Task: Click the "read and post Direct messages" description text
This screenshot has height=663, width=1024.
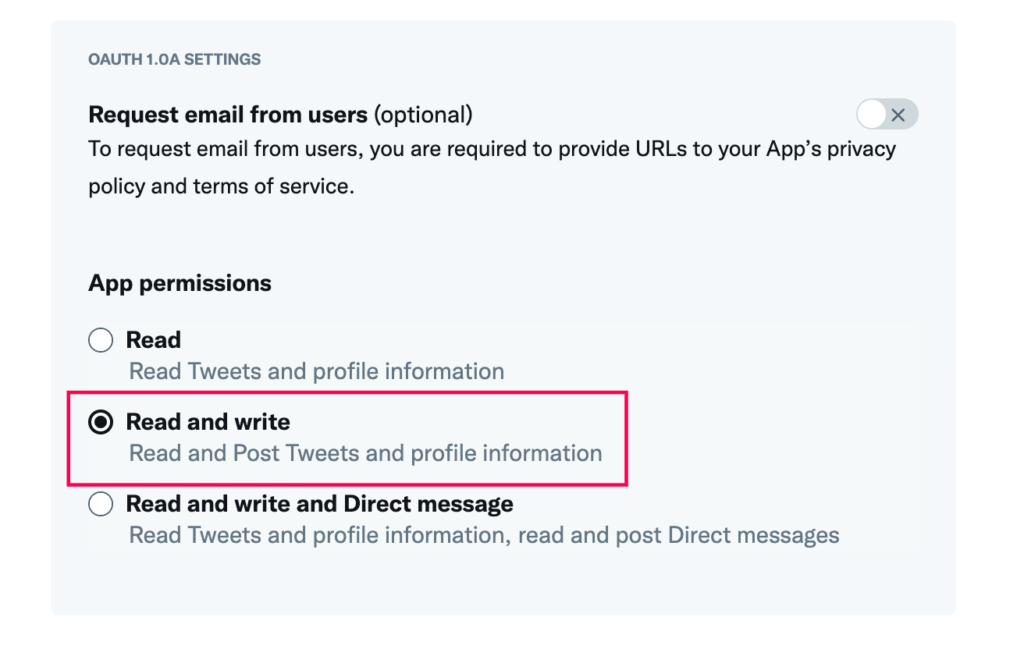Action: 679,535
